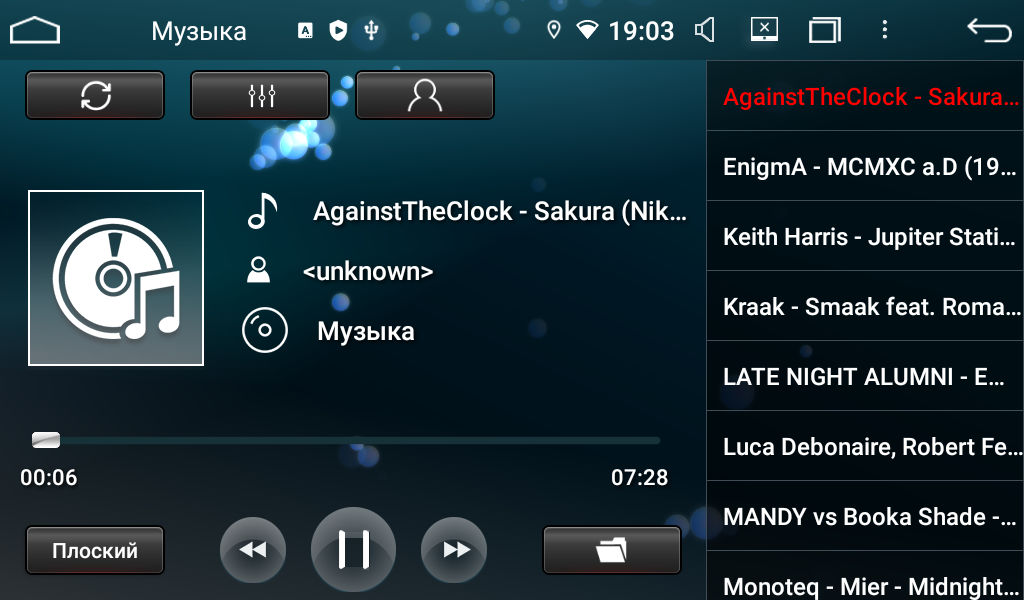This screenshot has width=1024, height=600.
Task: Tap the screen-off display icon
Action: [x=765, y=29]
